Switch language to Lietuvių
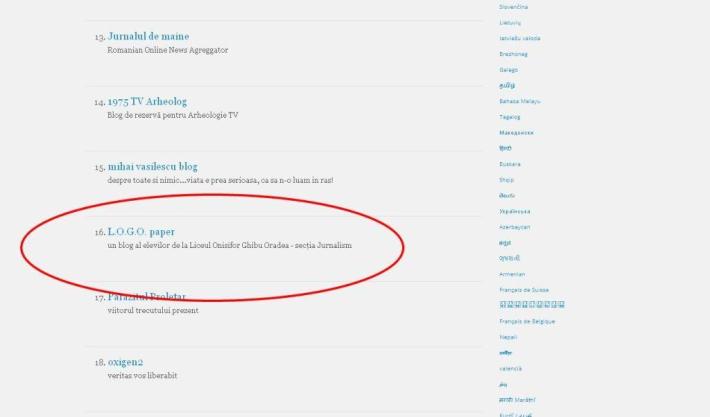The width and height of the screenshot is (710, 417). 510,22
